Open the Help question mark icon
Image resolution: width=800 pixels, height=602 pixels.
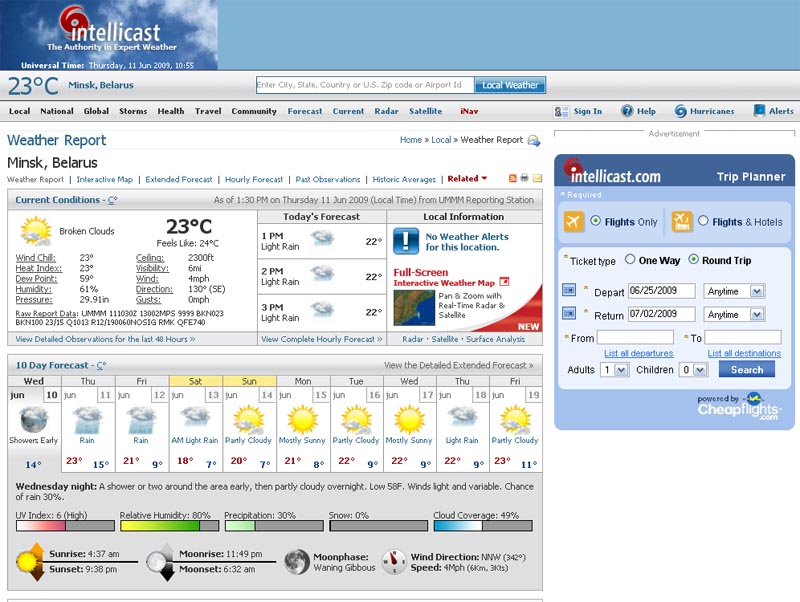coord(627,111)
